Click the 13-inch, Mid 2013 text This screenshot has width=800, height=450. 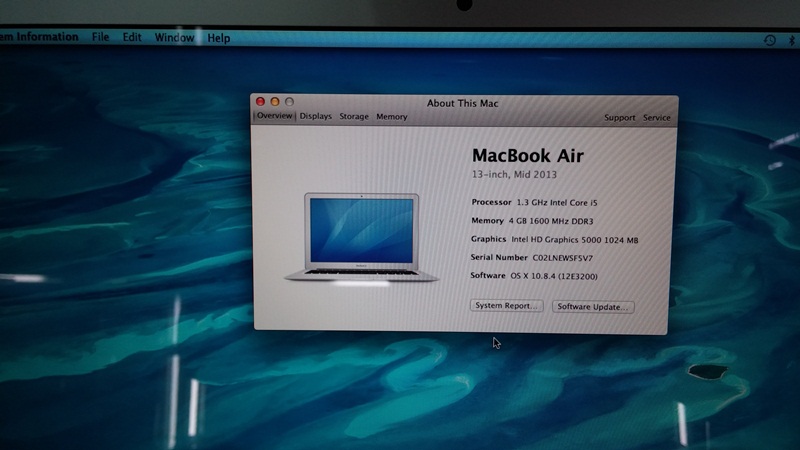514,174
